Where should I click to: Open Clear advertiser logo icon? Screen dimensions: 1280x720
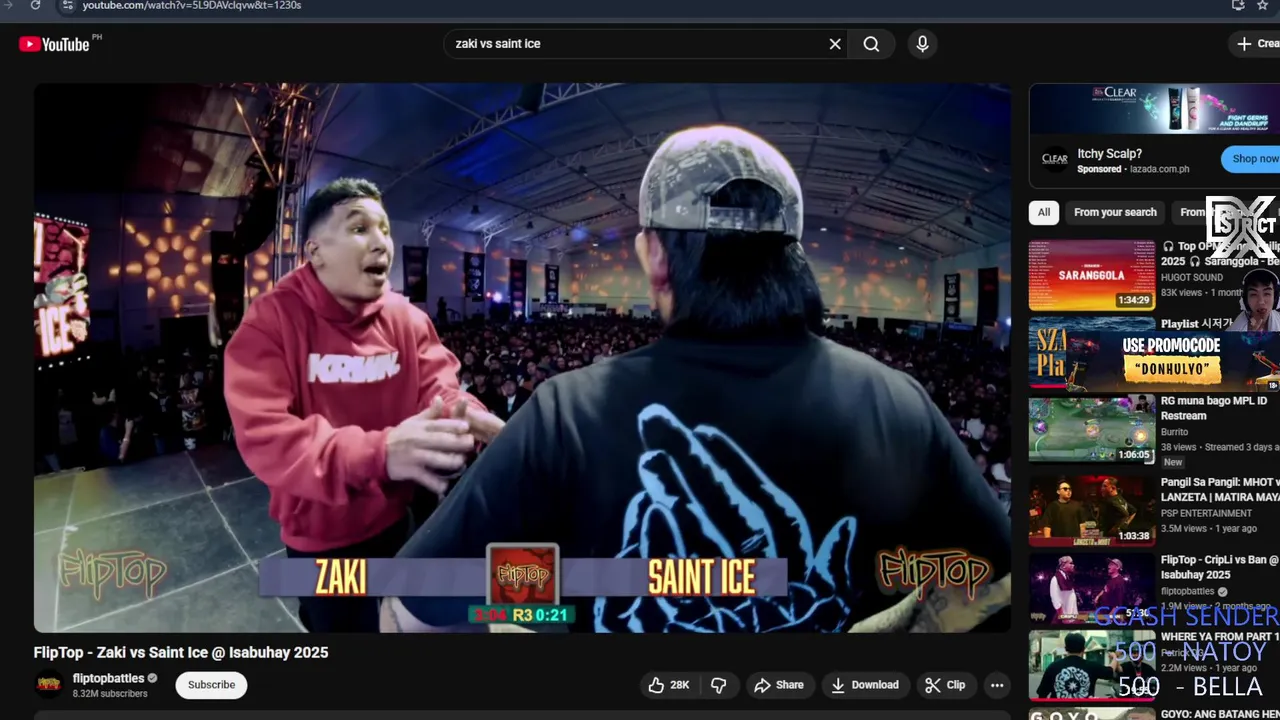(1055, 159)
